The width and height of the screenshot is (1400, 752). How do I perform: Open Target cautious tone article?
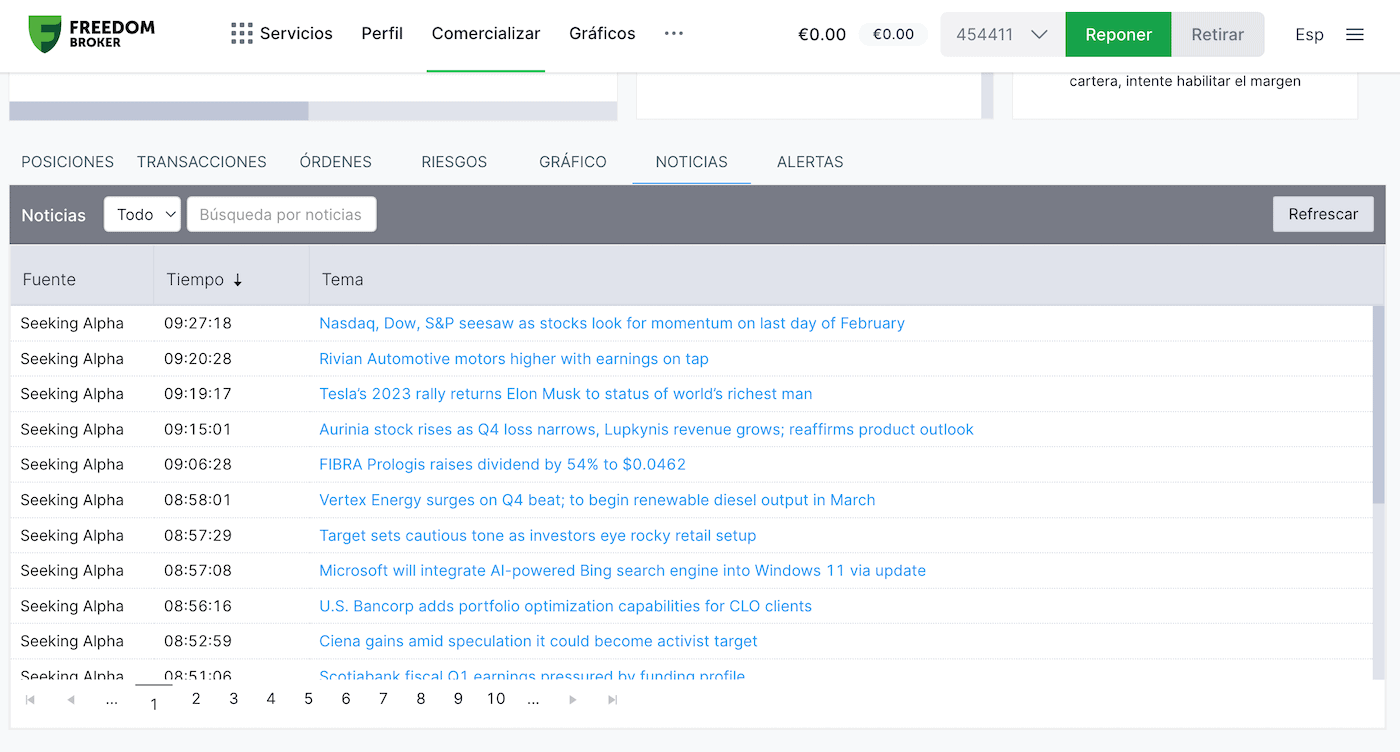click(x=538, y=535)
